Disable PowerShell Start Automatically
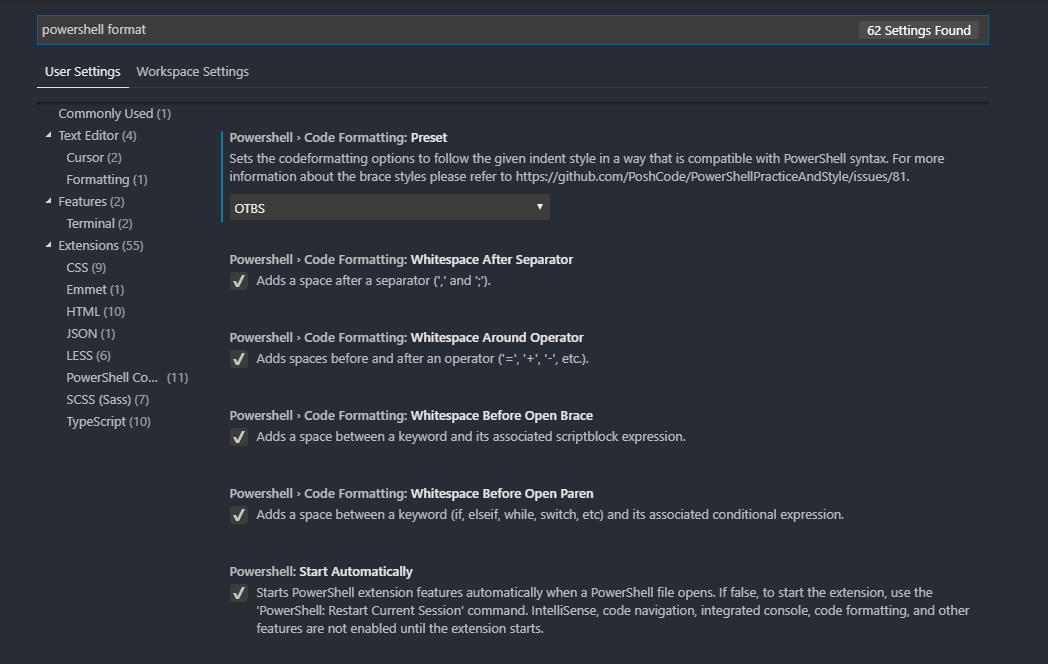 pos(238,593)
